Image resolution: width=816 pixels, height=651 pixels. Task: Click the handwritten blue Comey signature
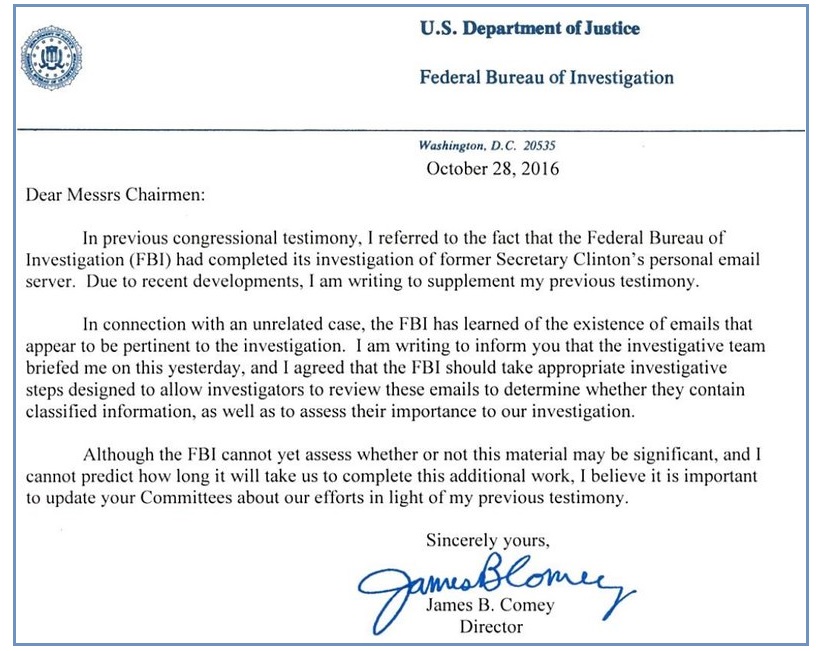pos(493,582)
